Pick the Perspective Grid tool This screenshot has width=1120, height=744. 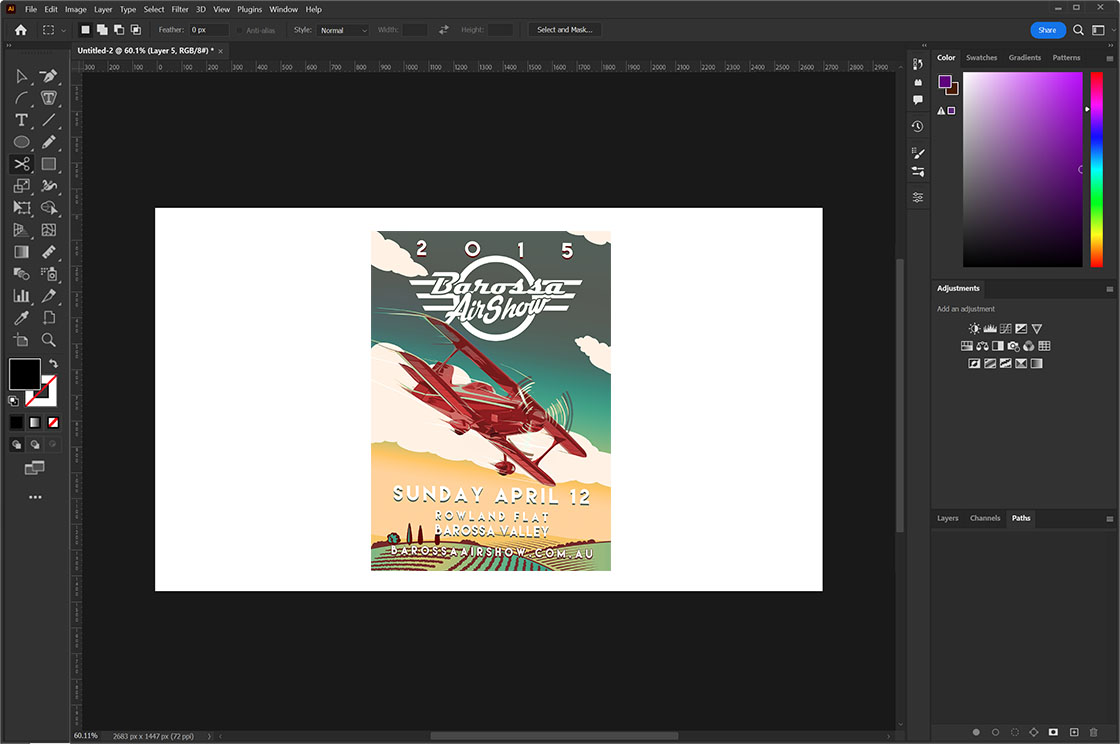point(21,230)
